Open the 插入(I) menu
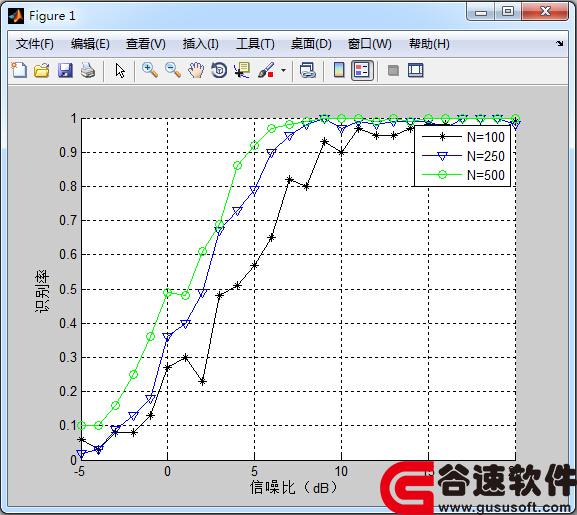Viewport: 577px width, 515px height. (201, 44)
